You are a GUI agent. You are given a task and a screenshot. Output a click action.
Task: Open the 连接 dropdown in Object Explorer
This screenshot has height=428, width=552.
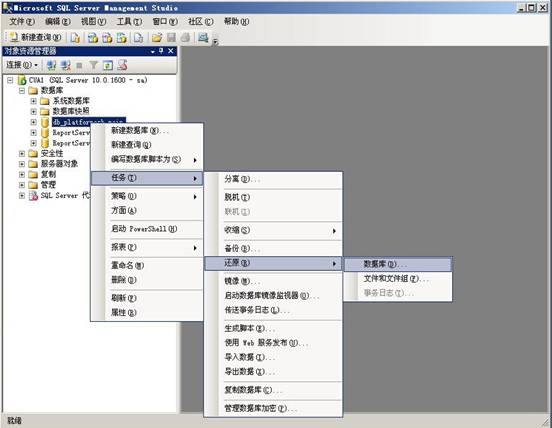click(22, 65)
